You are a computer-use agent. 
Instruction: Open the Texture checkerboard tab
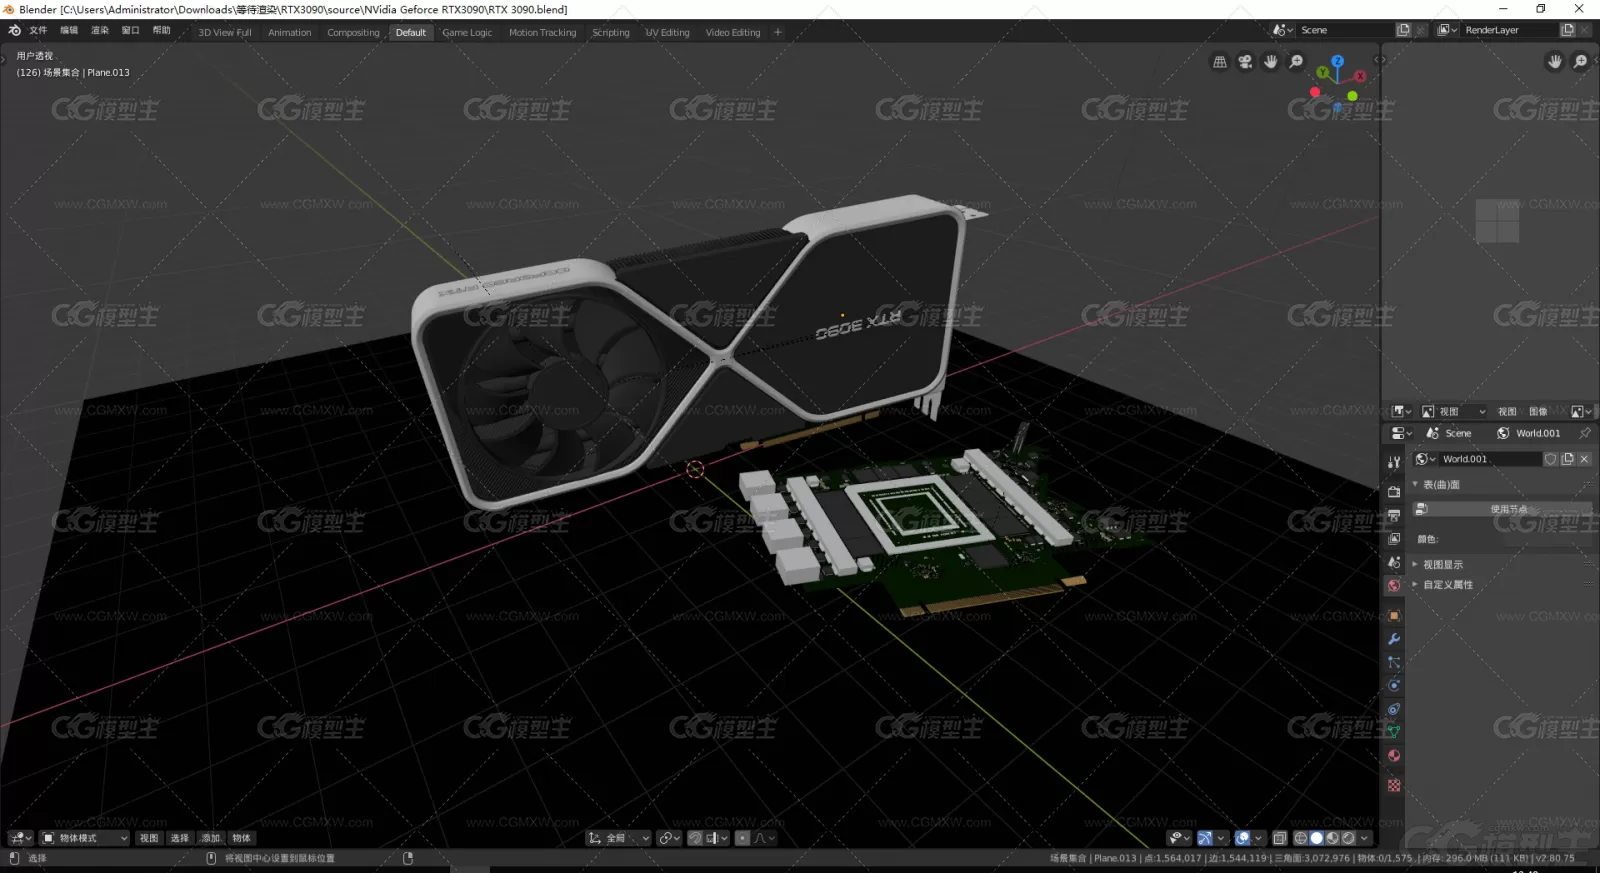[1394, 786]
